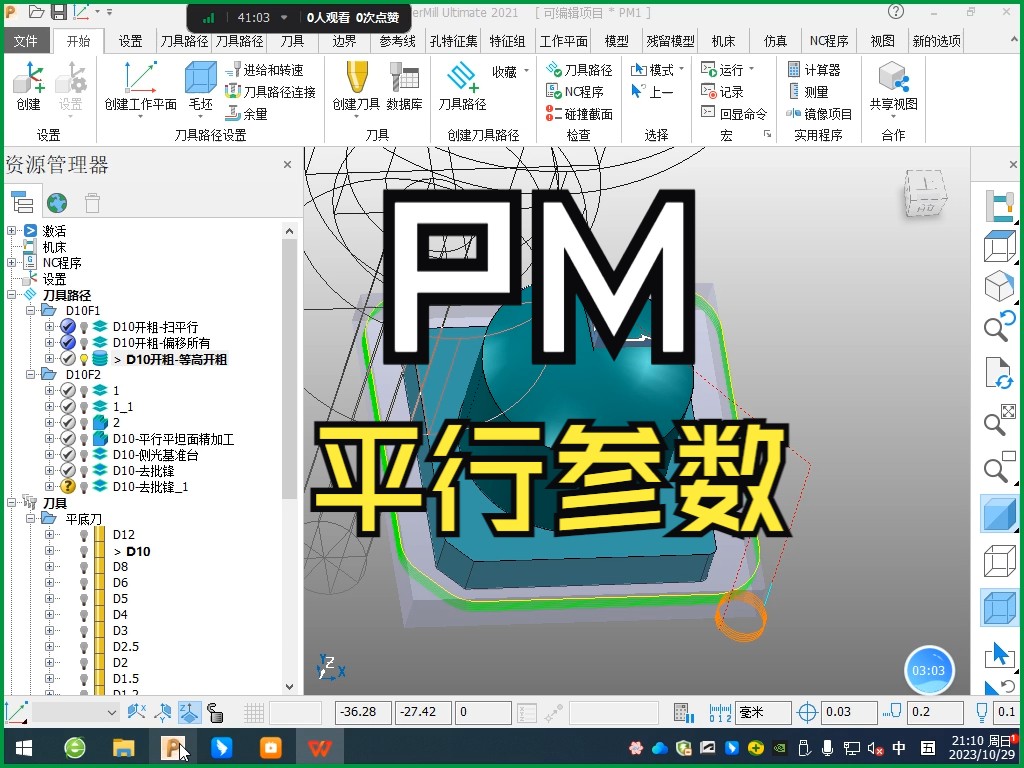Screen dimensions: 1024x768
Task: Collapse the D10F1 folder
Action: [31, 311]
